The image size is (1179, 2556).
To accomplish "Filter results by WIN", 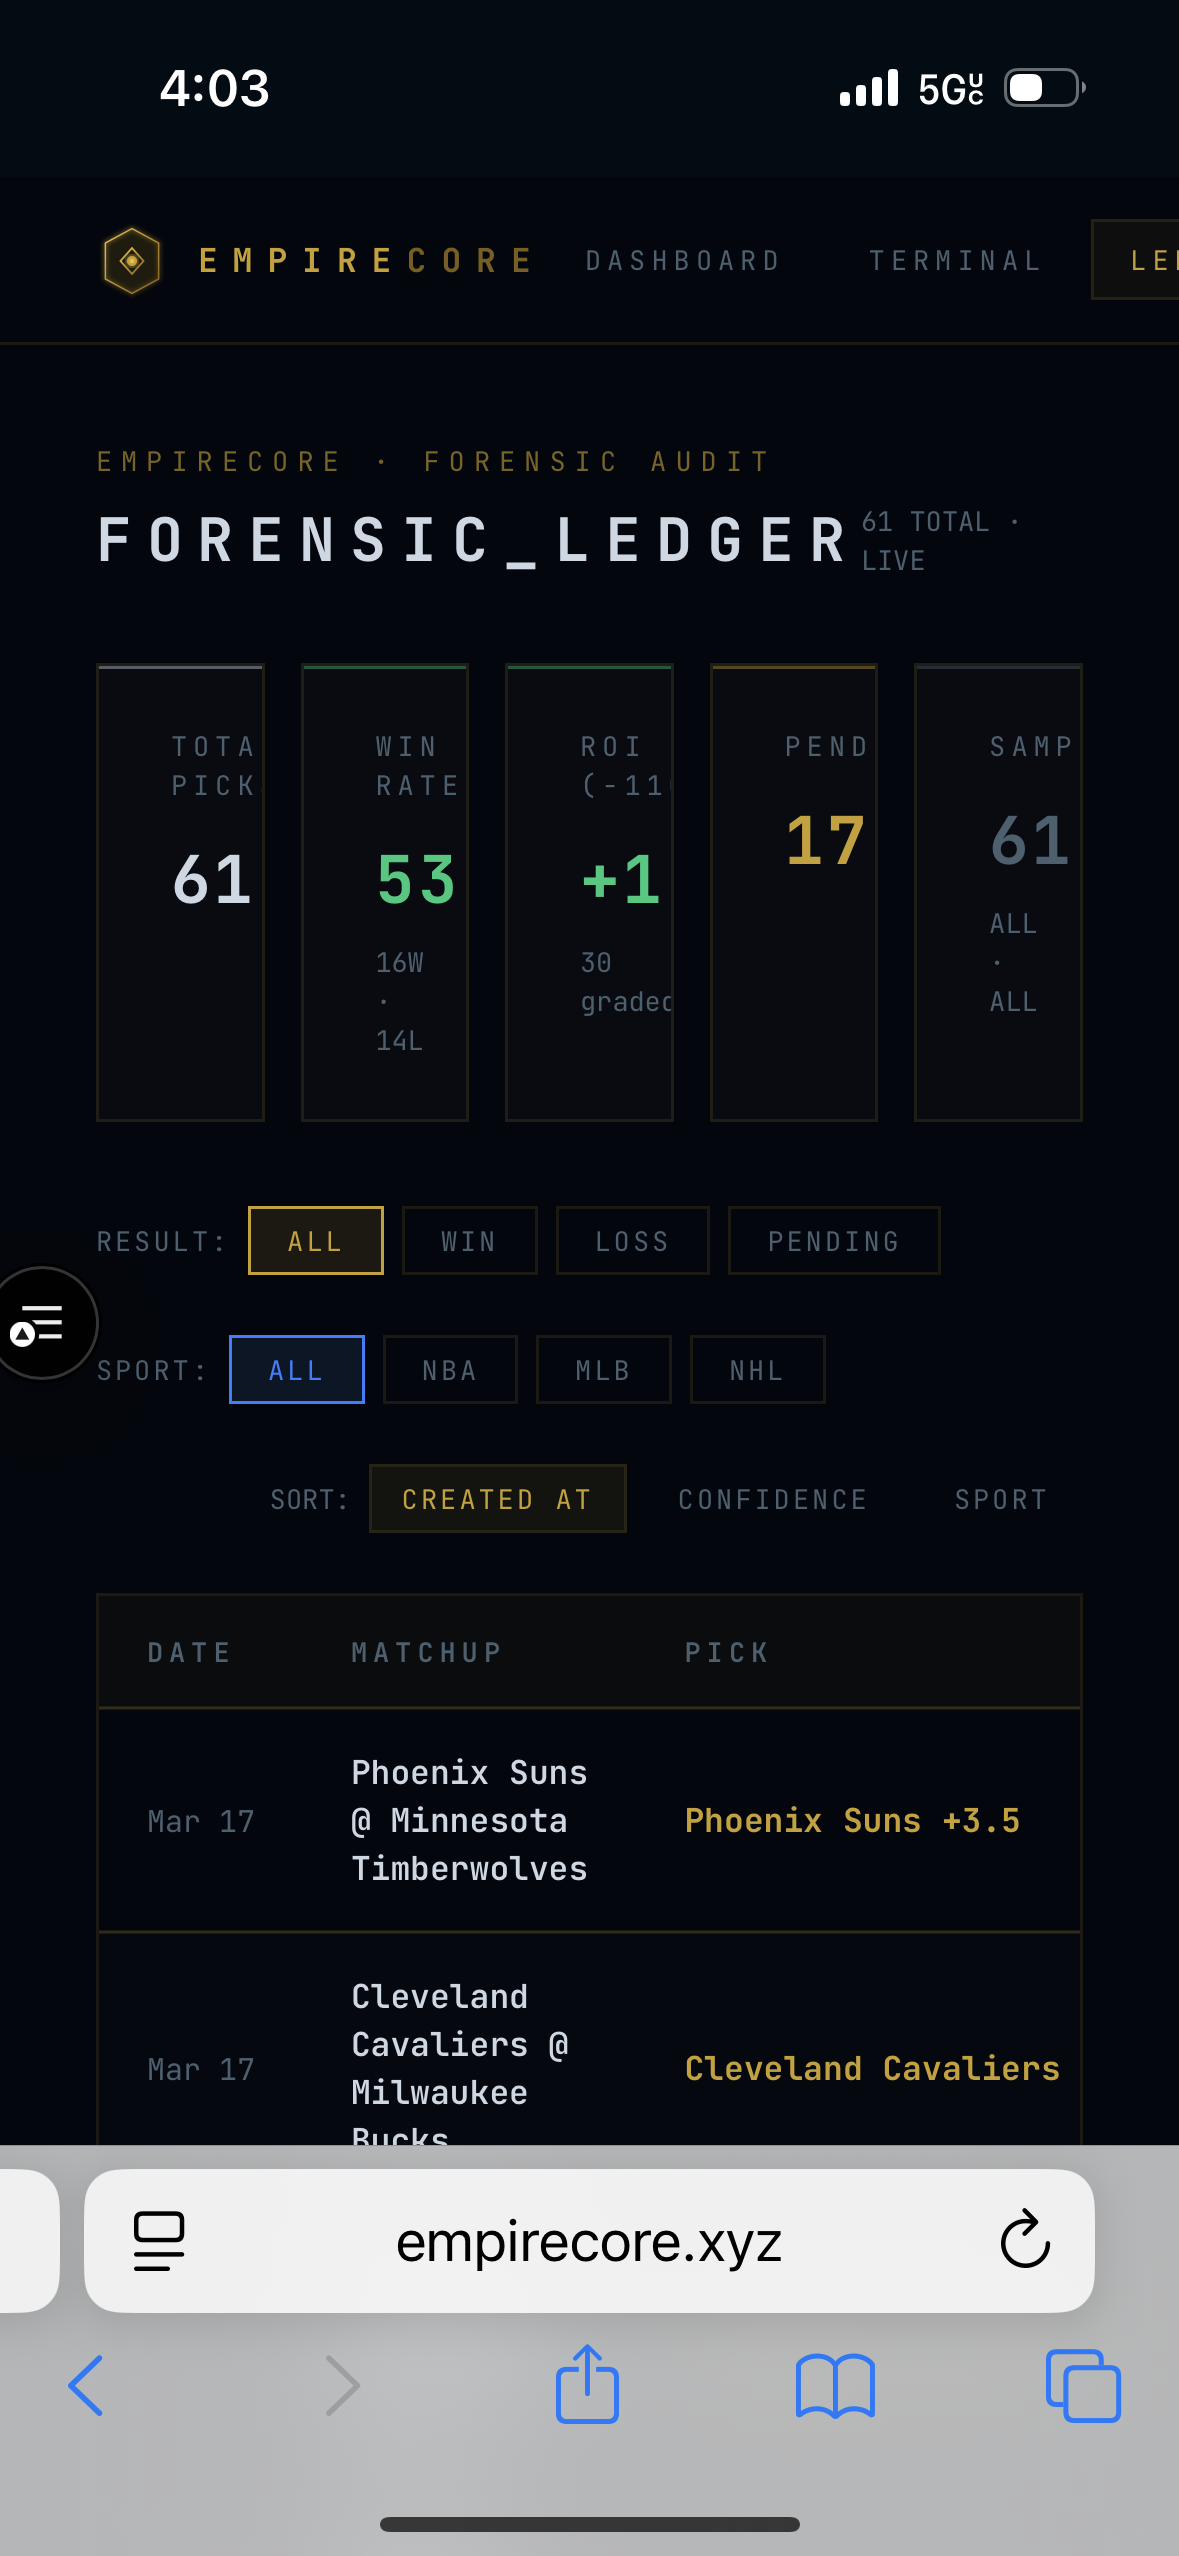I will click(x=469, y=1241).
